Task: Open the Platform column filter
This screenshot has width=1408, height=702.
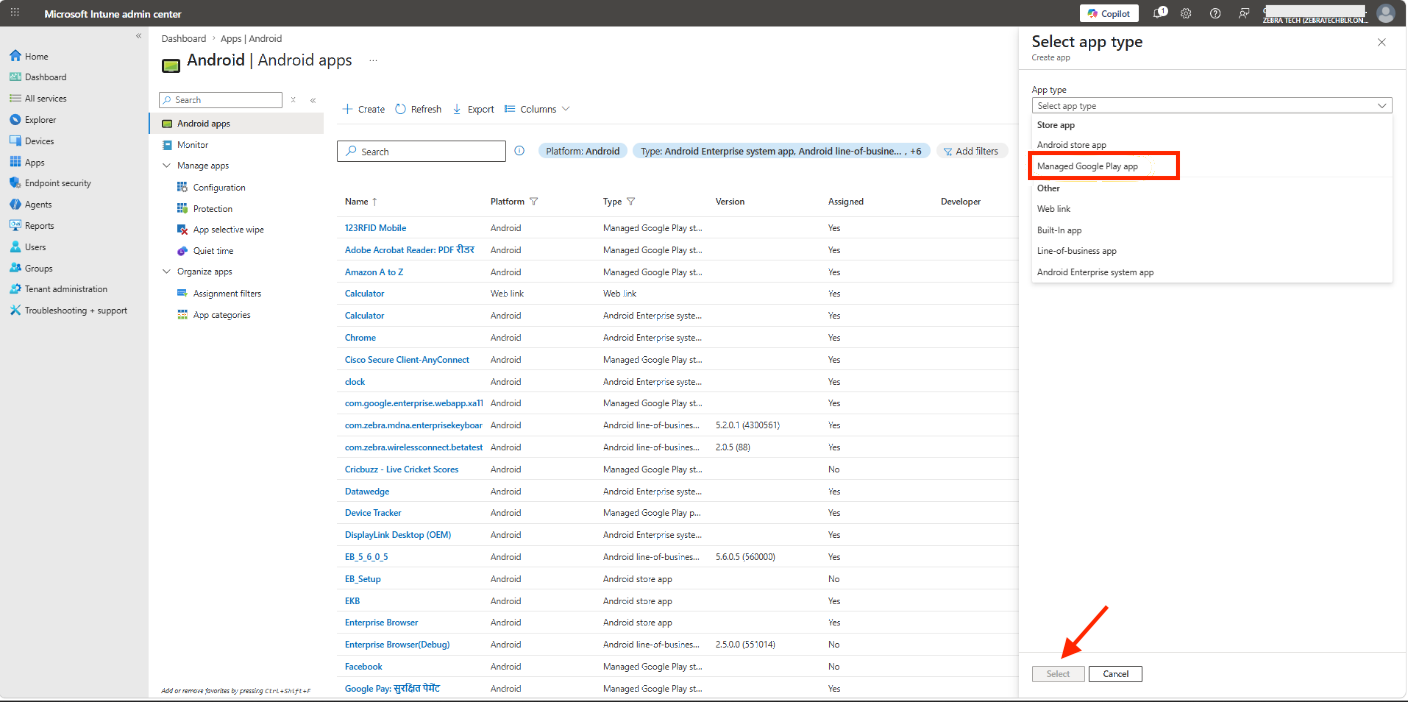Action: coord(534,201)
